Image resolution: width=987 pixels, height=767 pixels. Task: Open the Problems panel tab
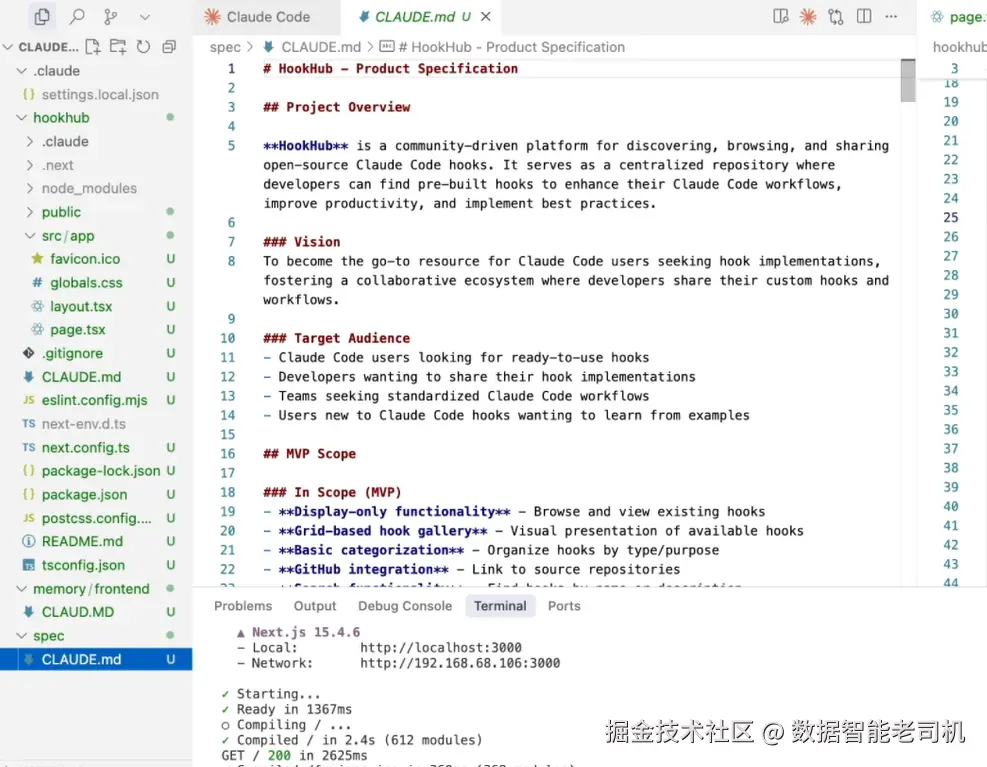(x=243, y=606)
